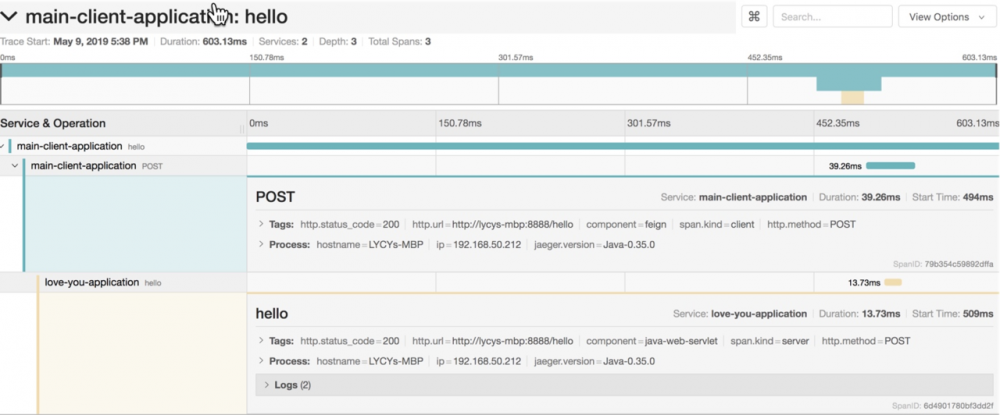1000x415 pixels.
Task: Collapse the trace header chevron
Action: pos(10,17)
